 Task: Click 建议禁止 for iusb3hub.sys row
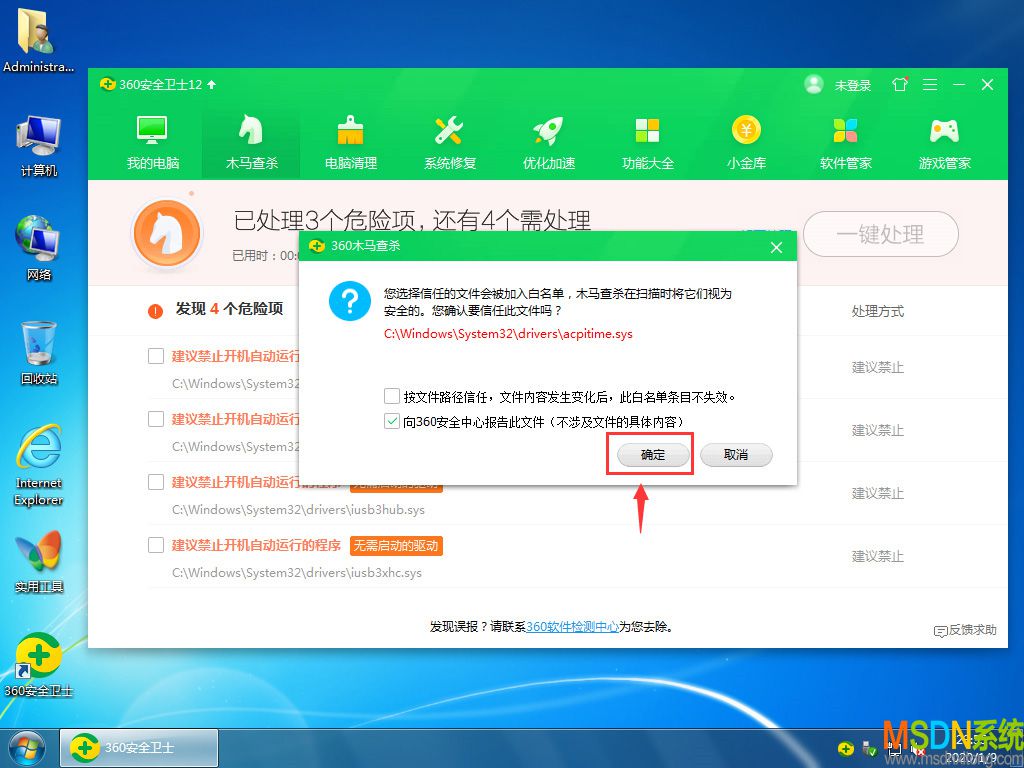click(877, 494)
